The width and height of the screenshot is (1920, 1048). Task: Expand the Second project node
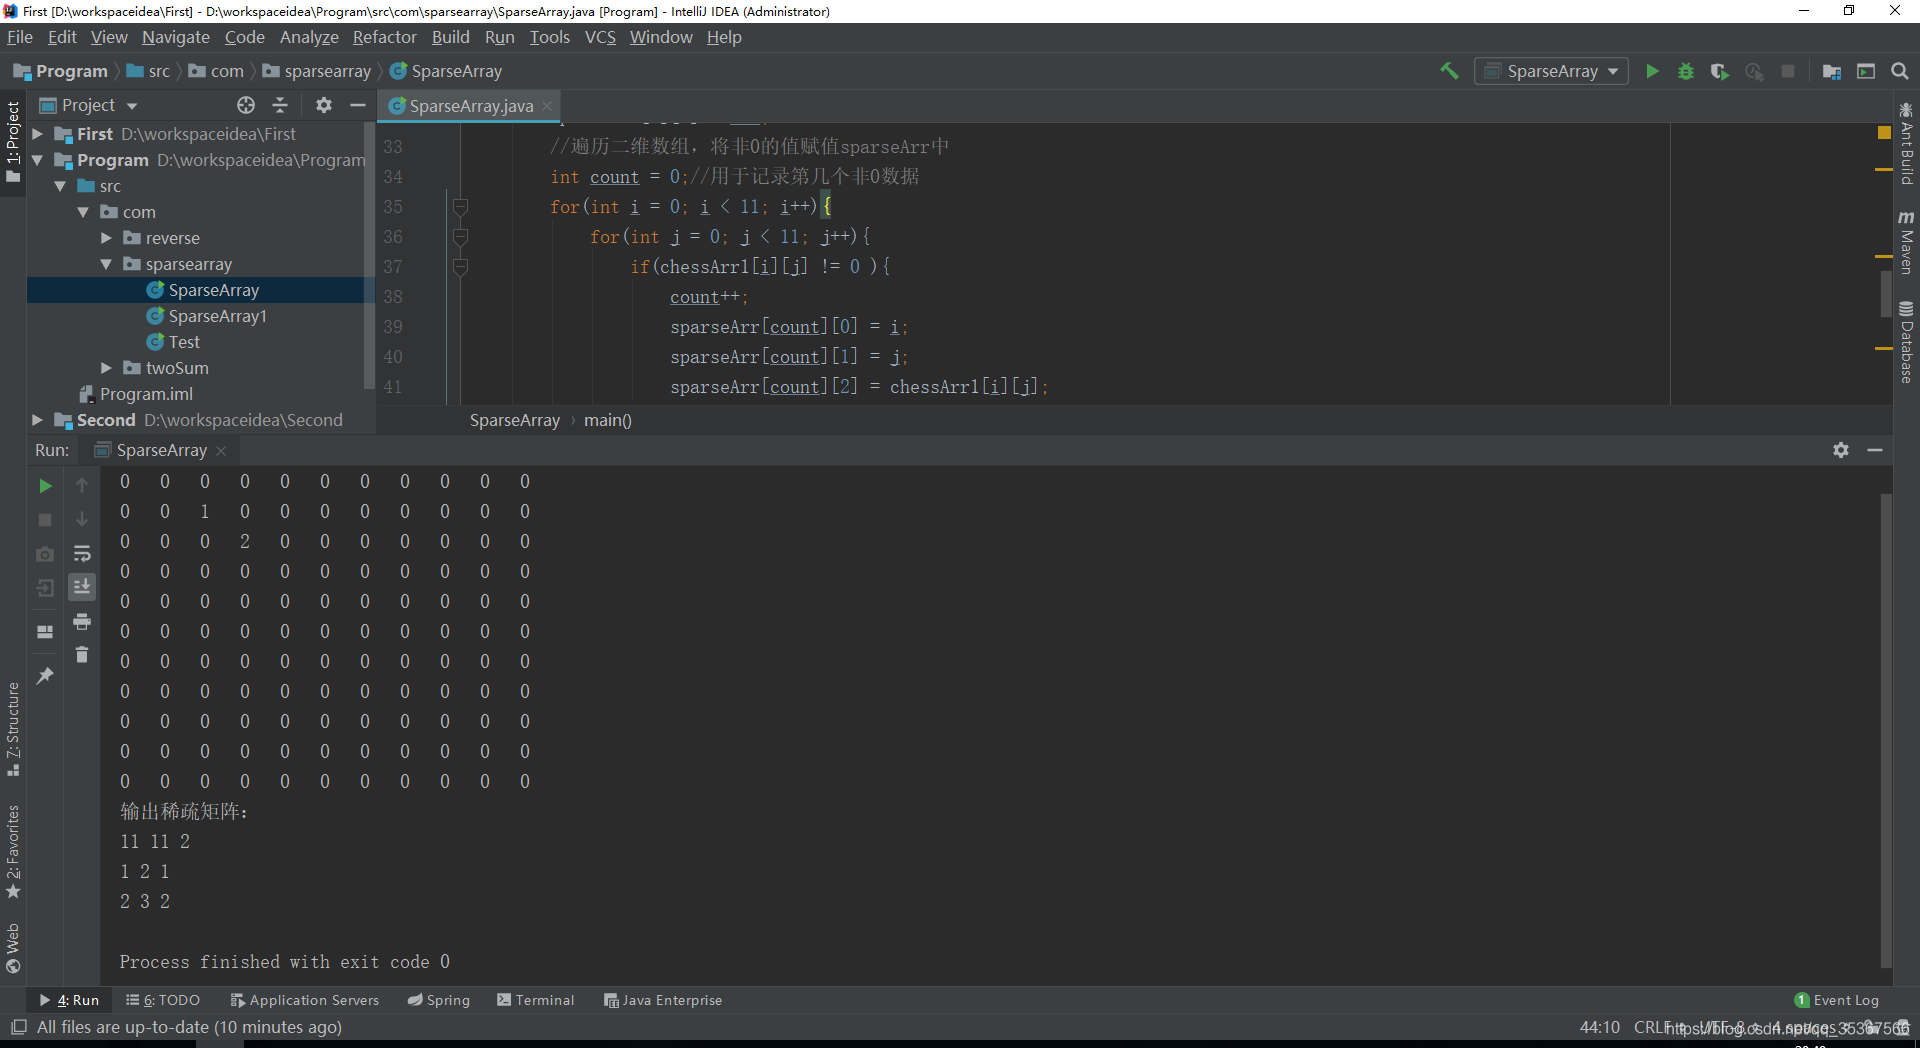click(x=37, y=420)
